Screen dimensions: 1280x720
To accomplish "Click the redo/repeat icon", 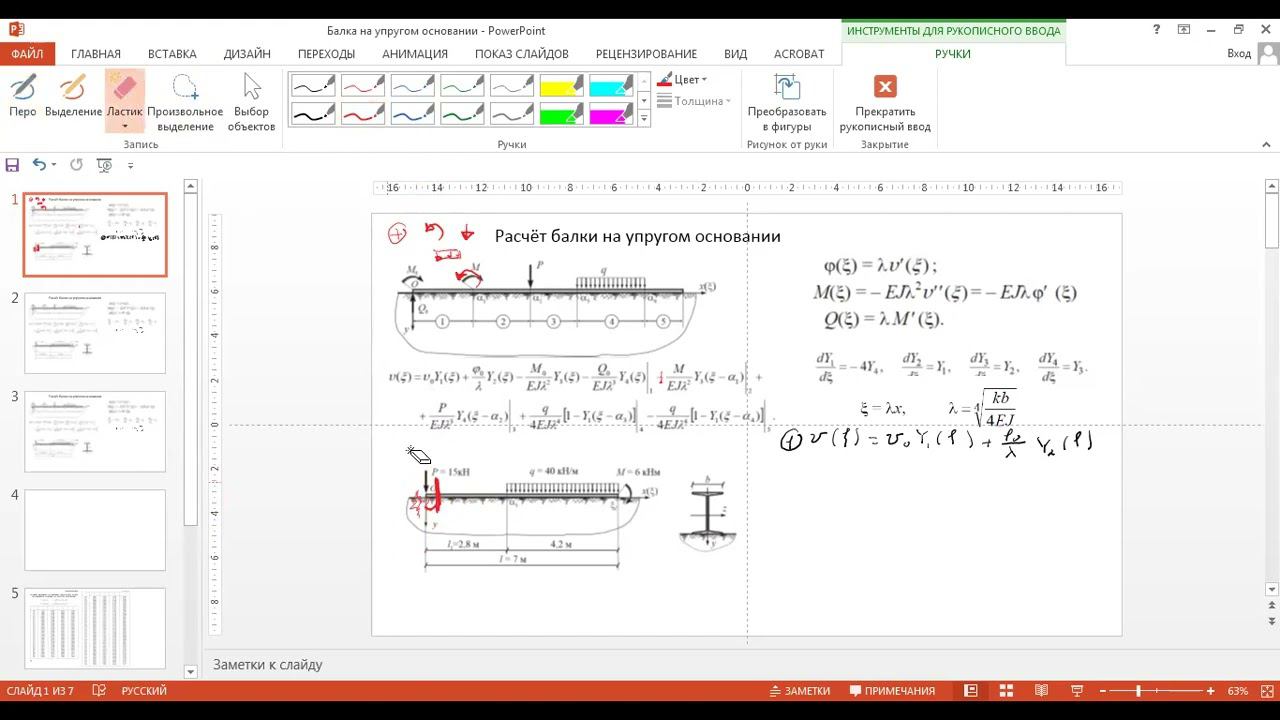I will pyautogui.click(x=76, y=165).
